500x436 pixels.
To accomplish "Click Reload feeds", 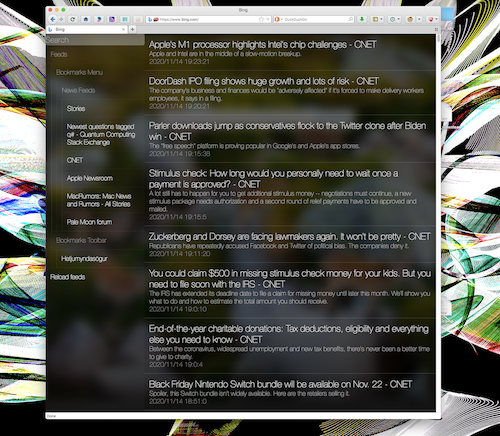I will [67, 277].
